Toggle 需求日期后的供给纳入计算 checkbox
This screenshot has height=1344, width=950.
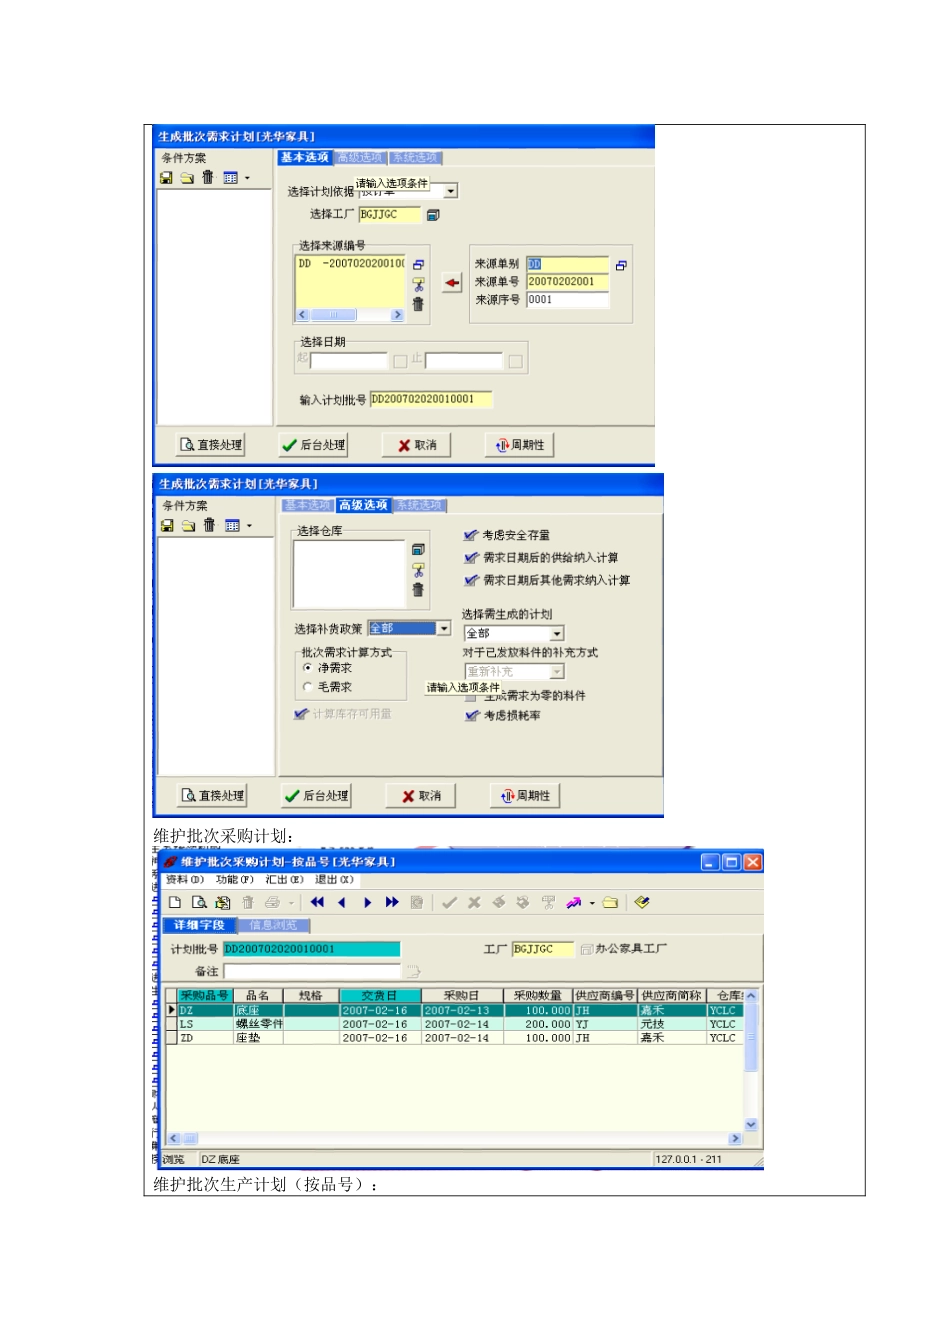pyautogui.click(x=471, y=558)
